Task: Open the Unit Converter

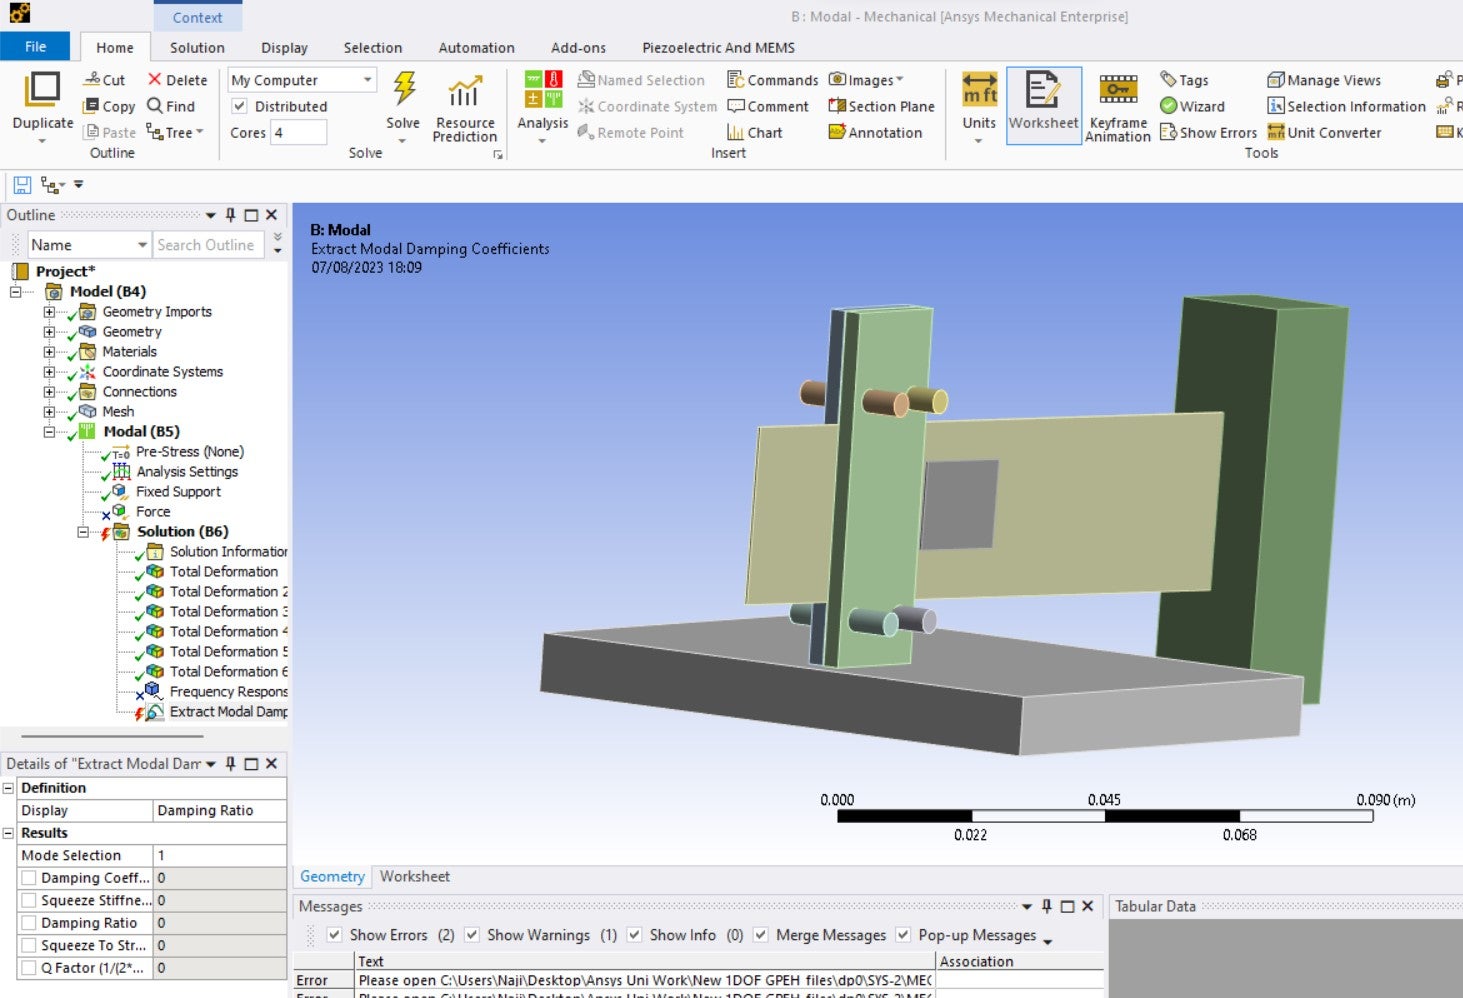Action: [x=1324, y=132]
